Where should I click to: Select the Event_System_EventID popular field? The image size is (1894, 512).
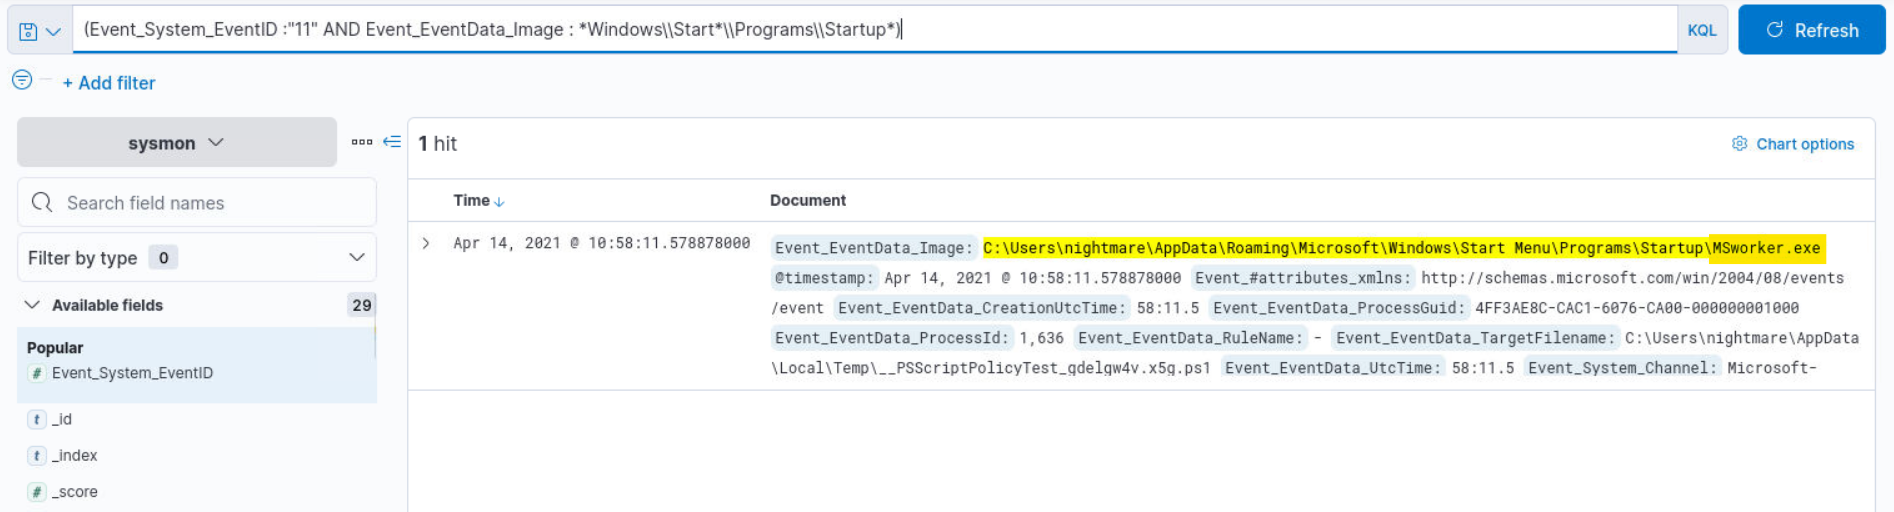[132, 373]
